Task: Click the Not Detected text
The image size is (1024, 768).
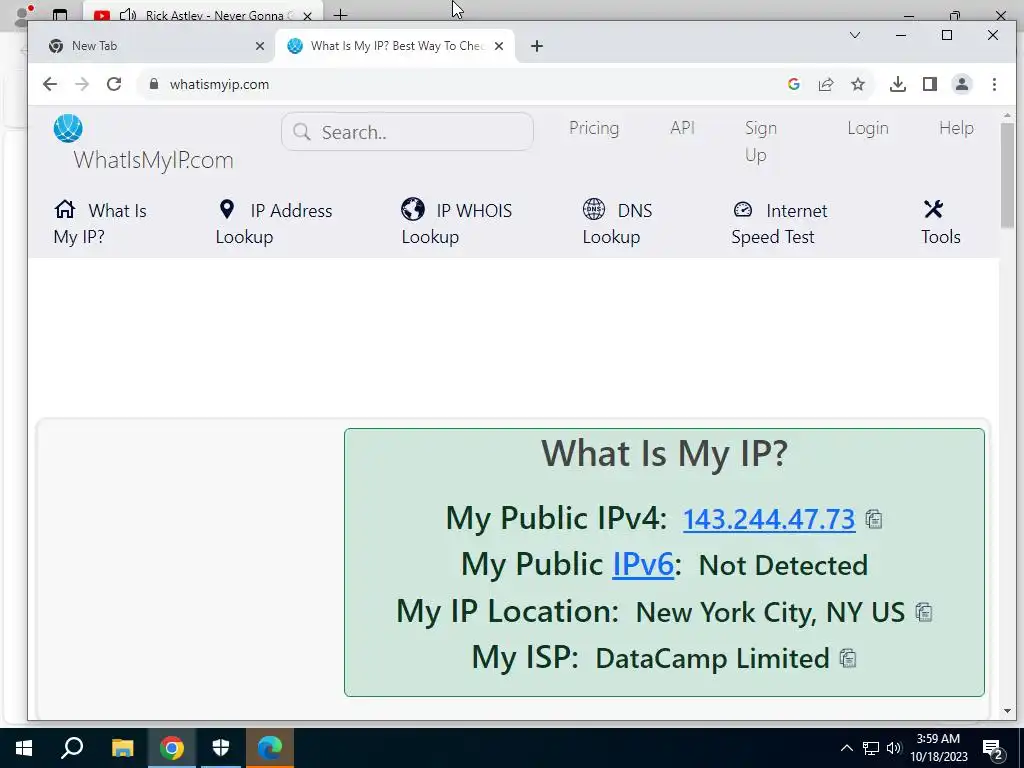Action: coord(783,566)
